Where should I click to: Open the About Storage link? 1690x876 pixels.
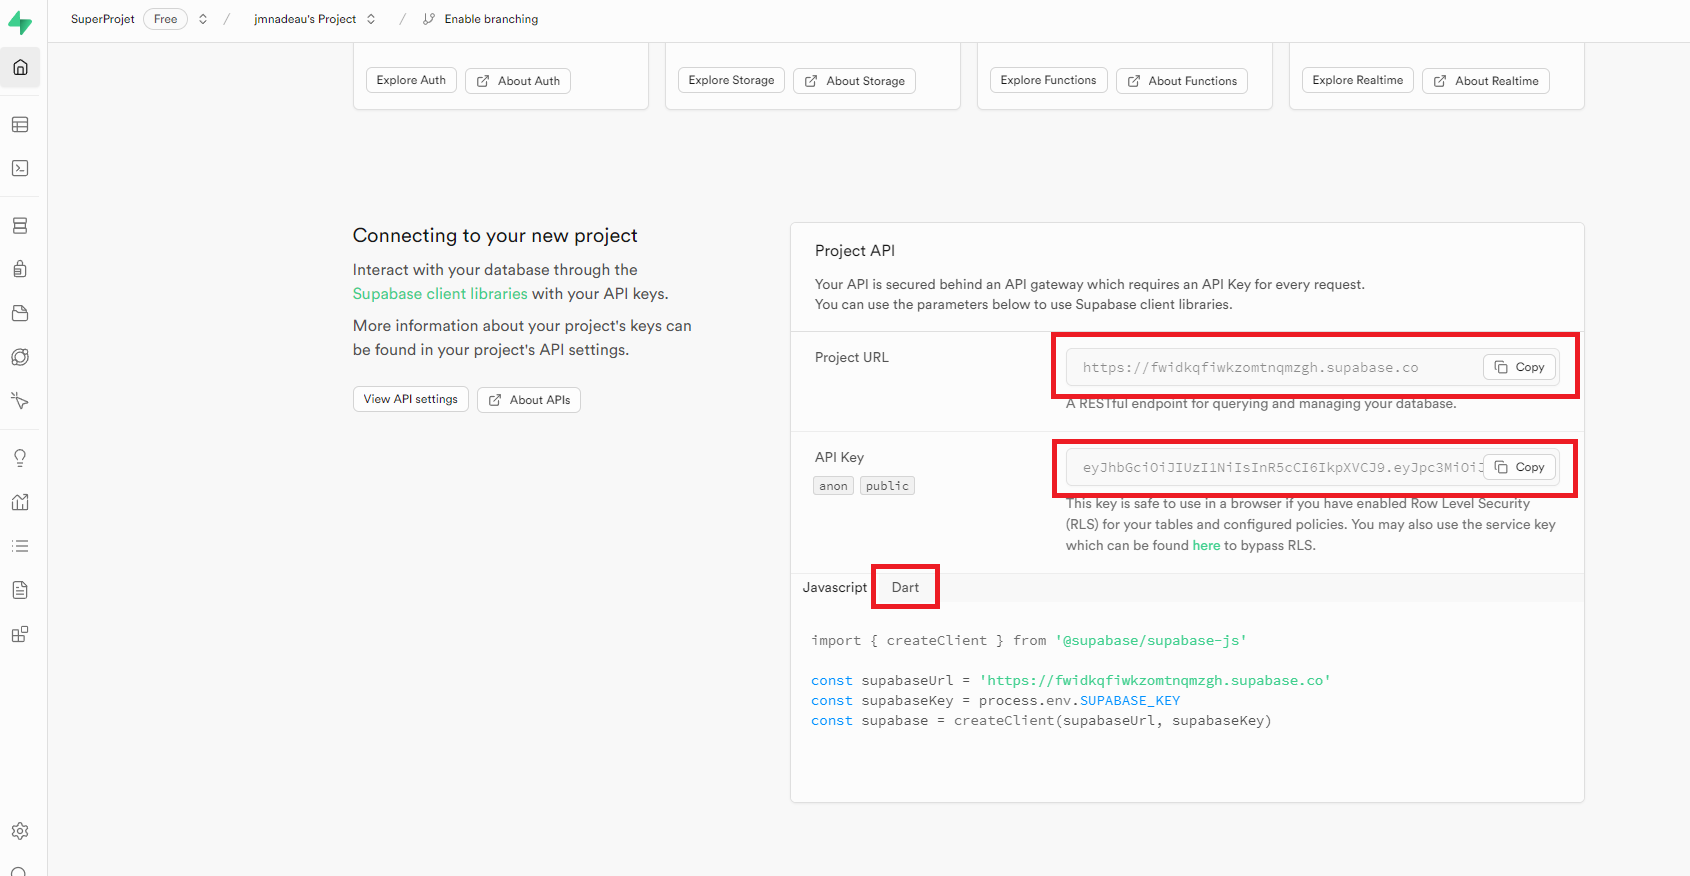[854, 81]
